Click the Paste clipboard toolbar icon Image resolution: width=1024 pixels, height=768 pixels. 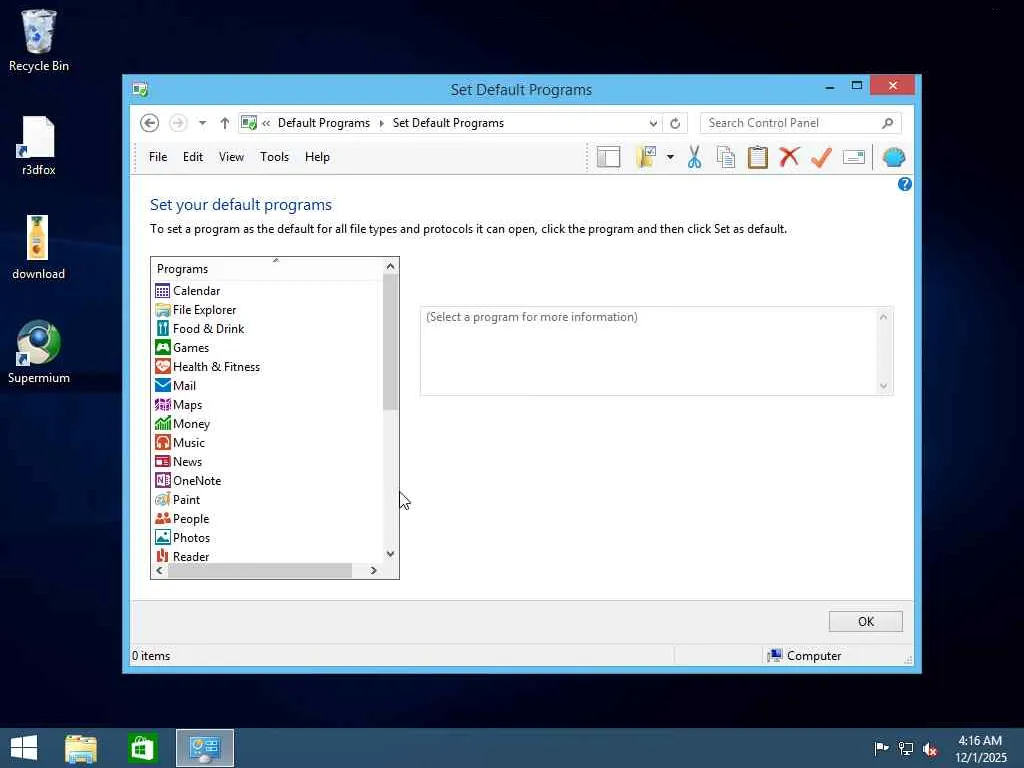758,157
